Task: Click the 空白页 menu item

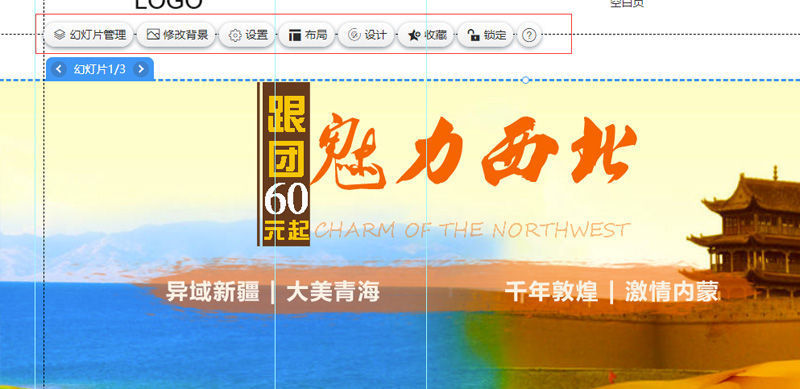Action: 627,4
